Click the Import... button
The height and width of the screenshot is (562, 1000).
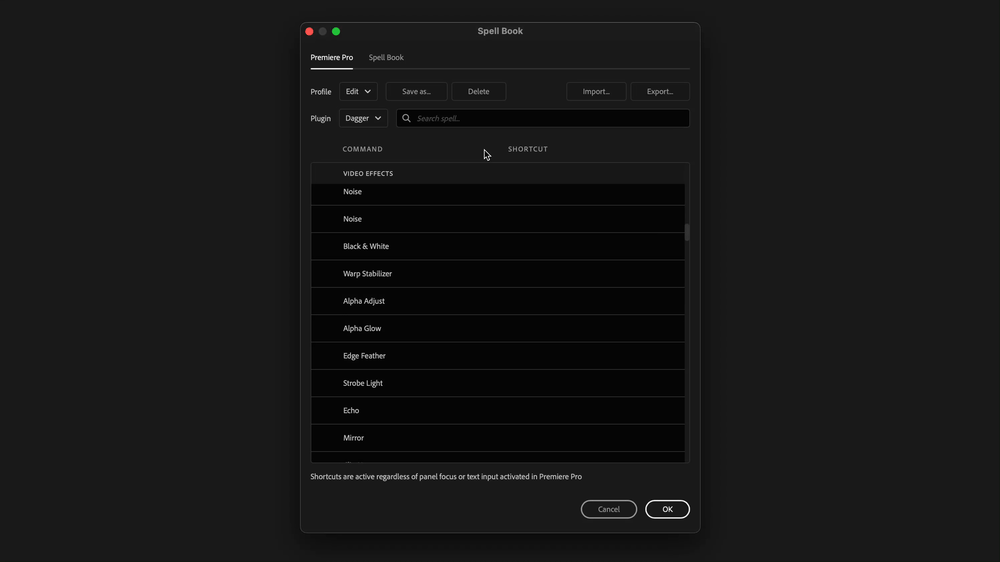[596, 91]
